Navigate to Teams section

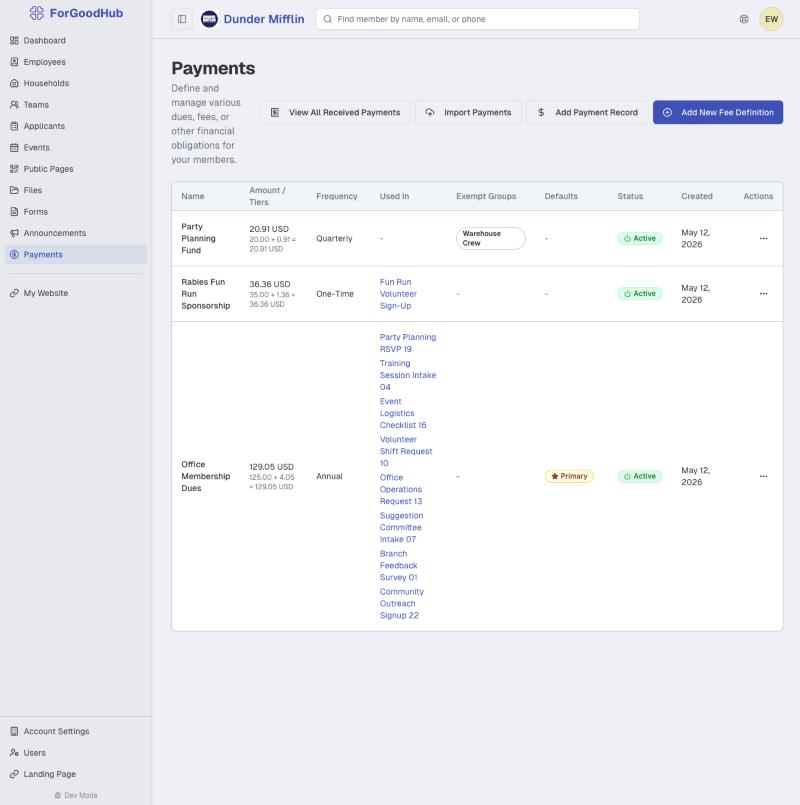click(x=76, y=105)
